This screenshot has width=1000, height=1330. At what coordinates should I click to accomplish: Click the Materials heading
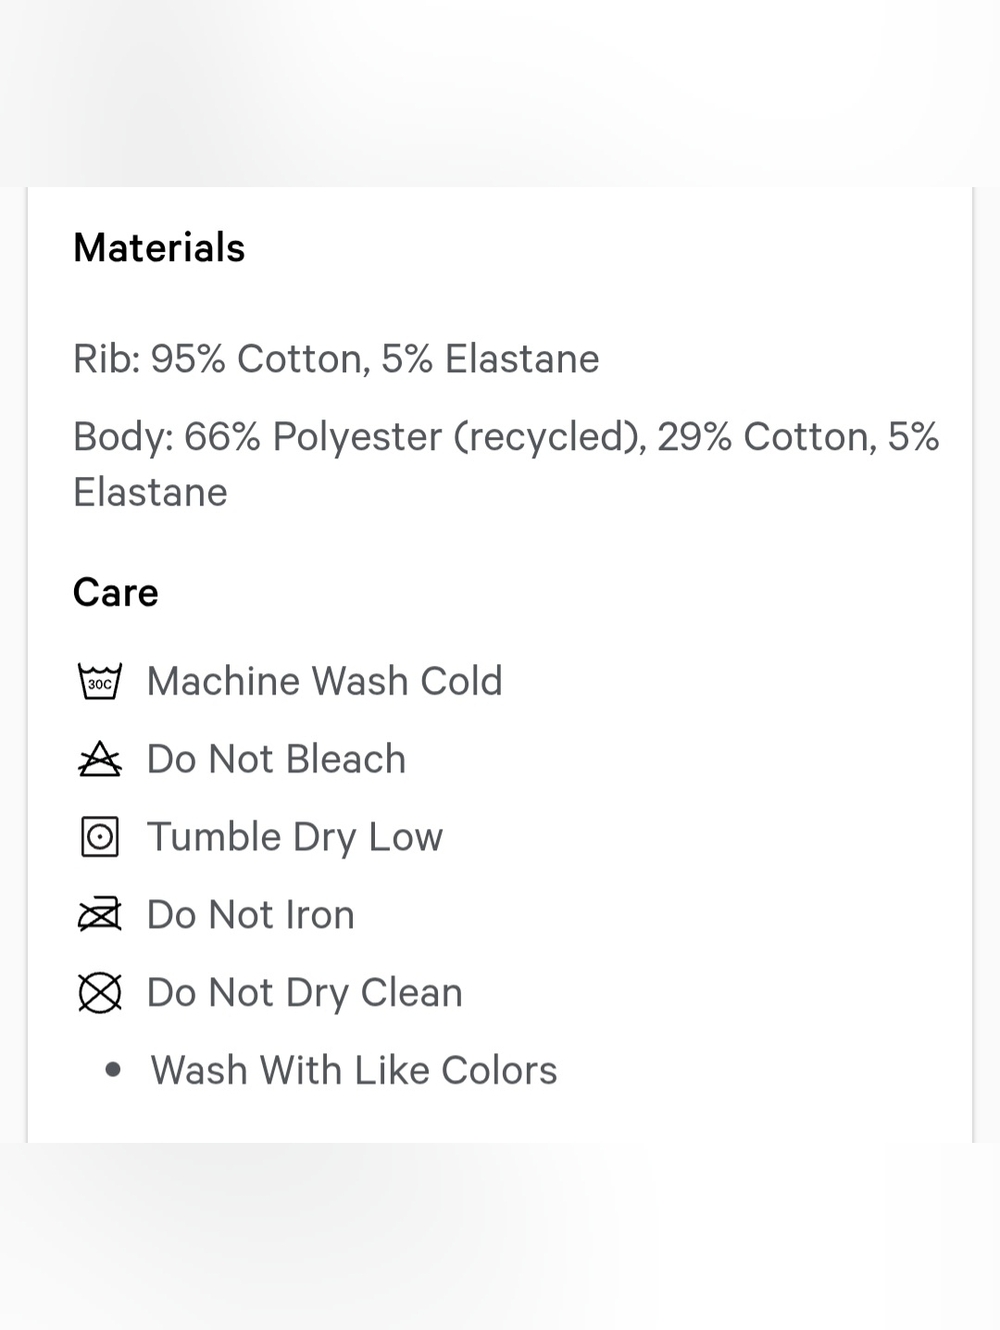click(159, 248)
